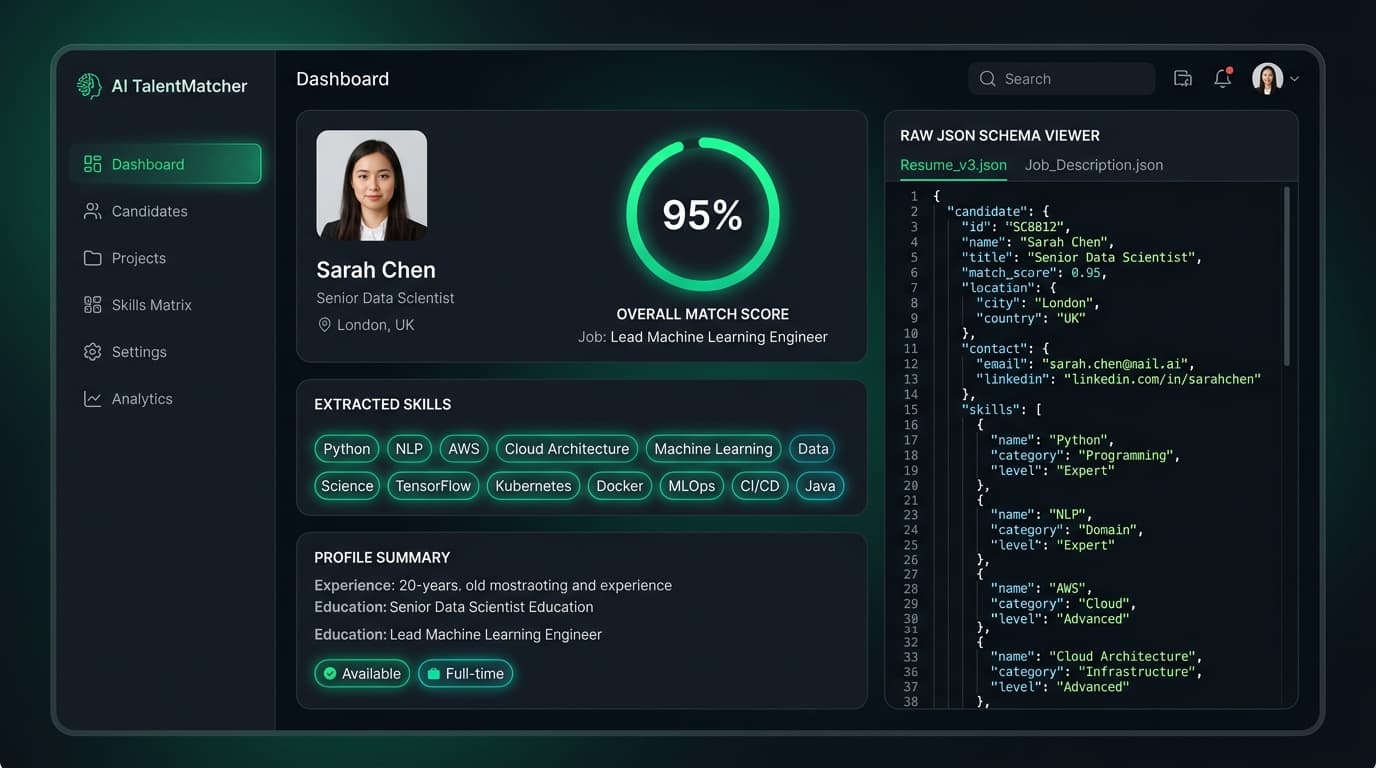Click the Candidates people icon

(x=93, y=211)
